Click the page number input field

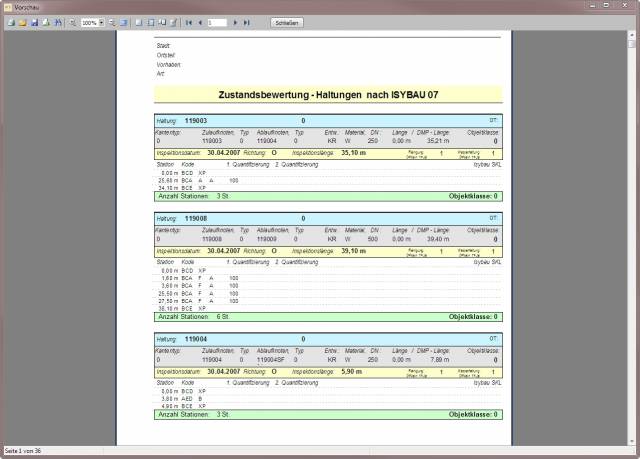217,23
